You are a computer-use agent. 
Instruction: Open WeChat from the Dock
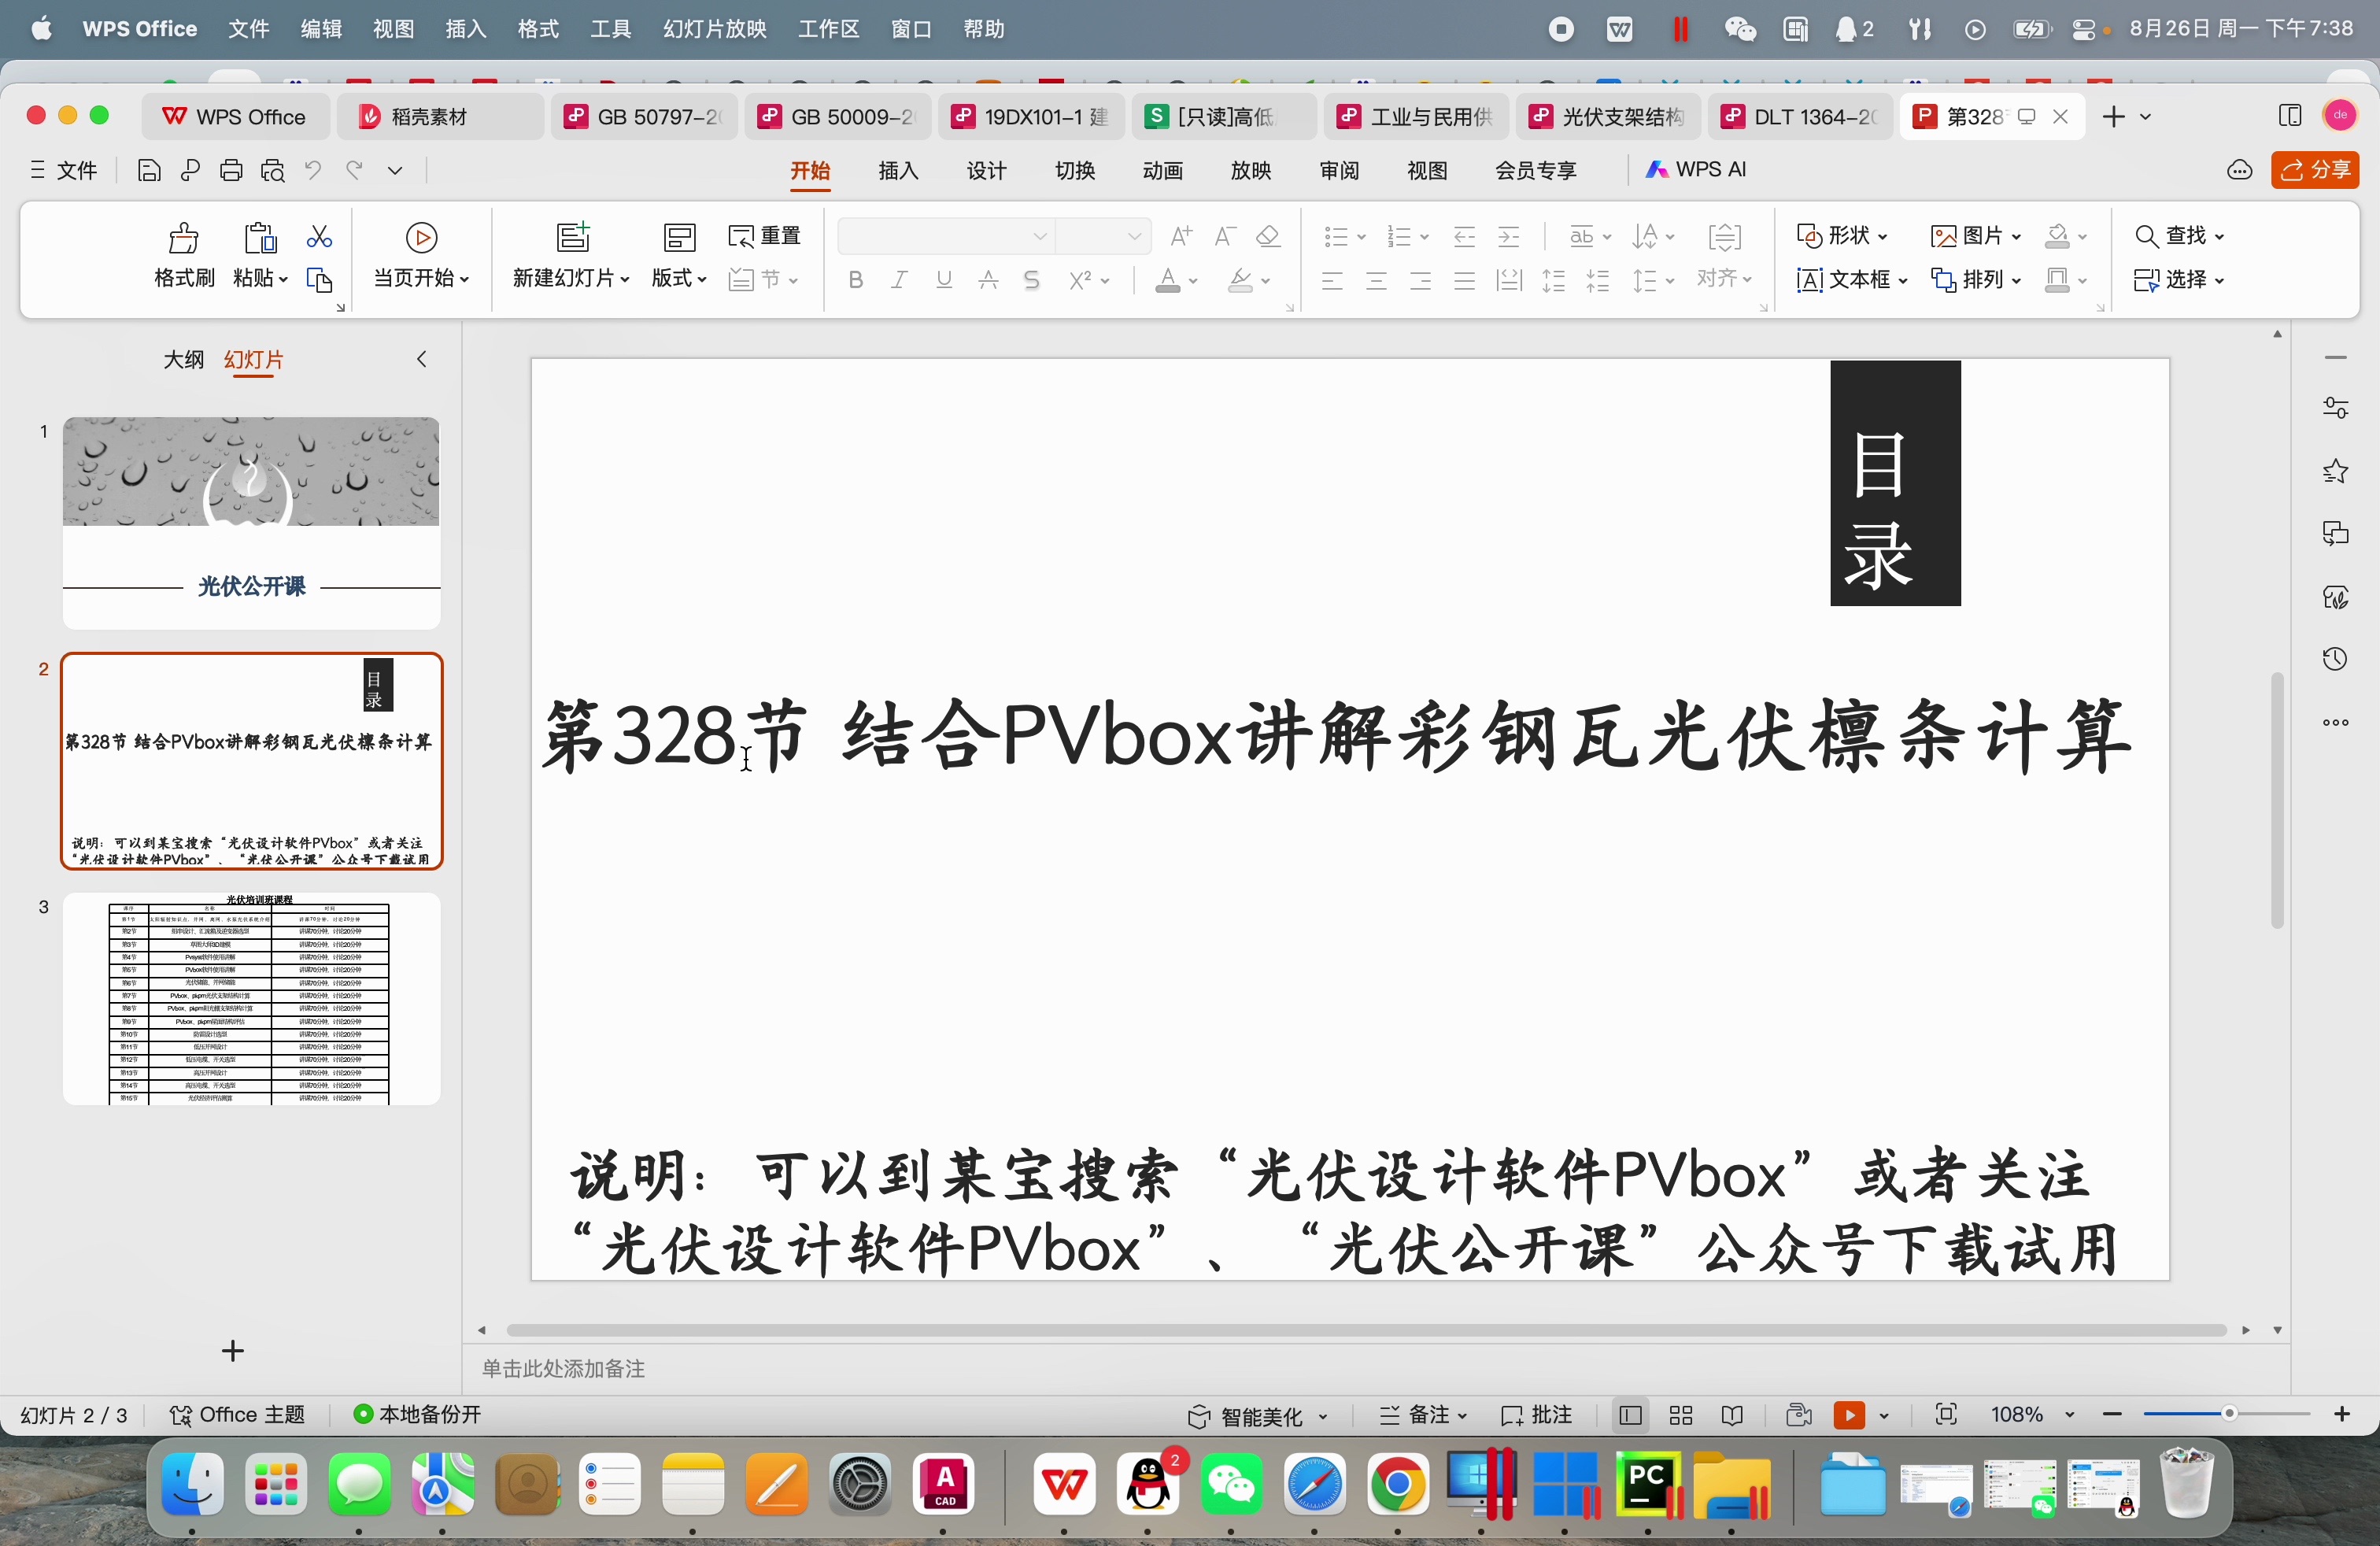(x=1232, y=1485)
